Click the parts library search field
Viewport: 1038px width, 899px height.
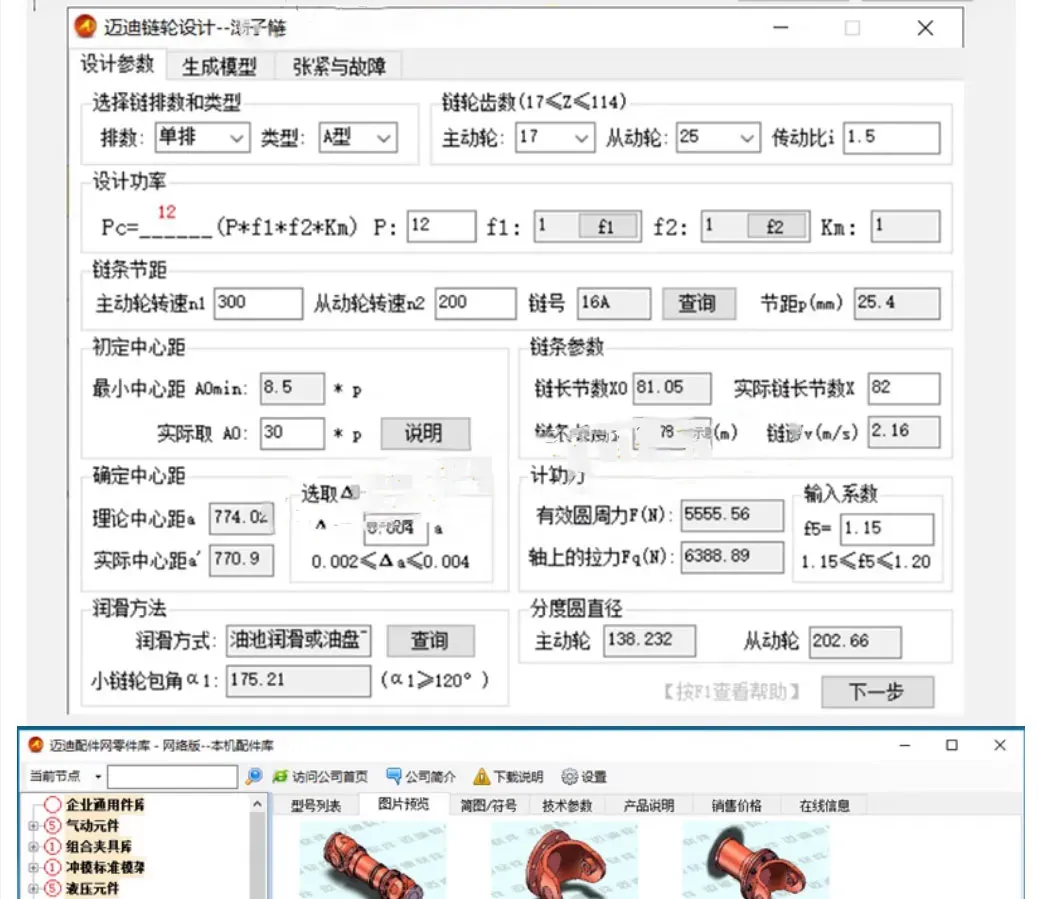(172, 777)
